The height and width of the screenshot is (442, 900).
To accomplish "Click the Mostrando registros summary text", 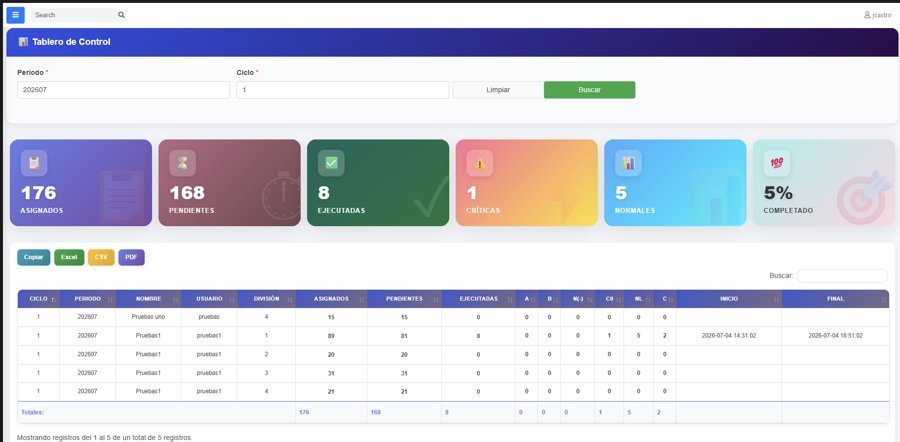I will tap(104, 437).
